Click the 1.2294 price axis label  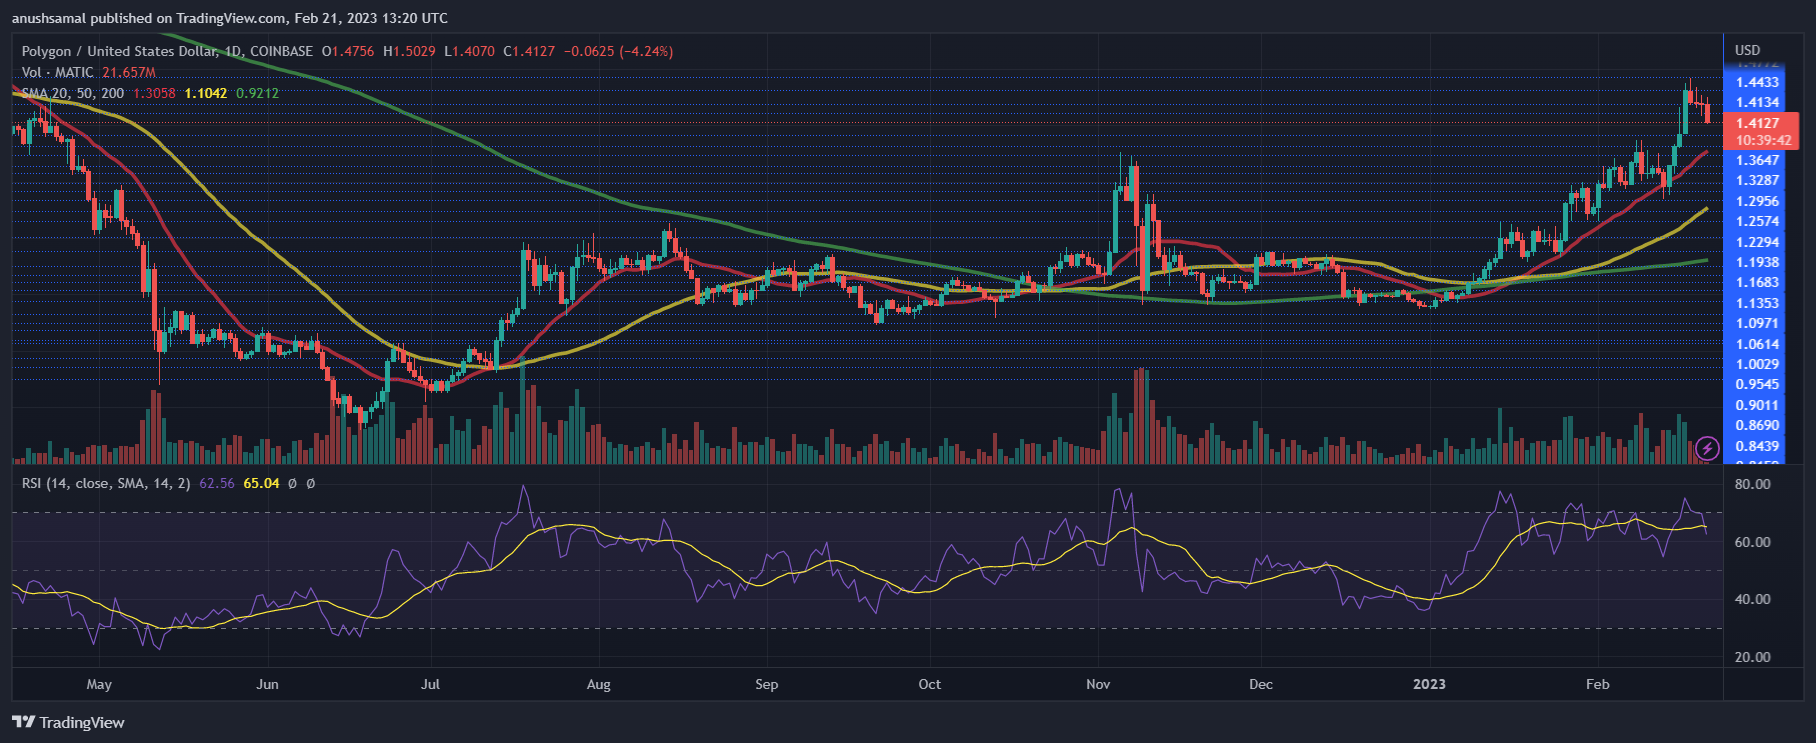coord(1757,243)
